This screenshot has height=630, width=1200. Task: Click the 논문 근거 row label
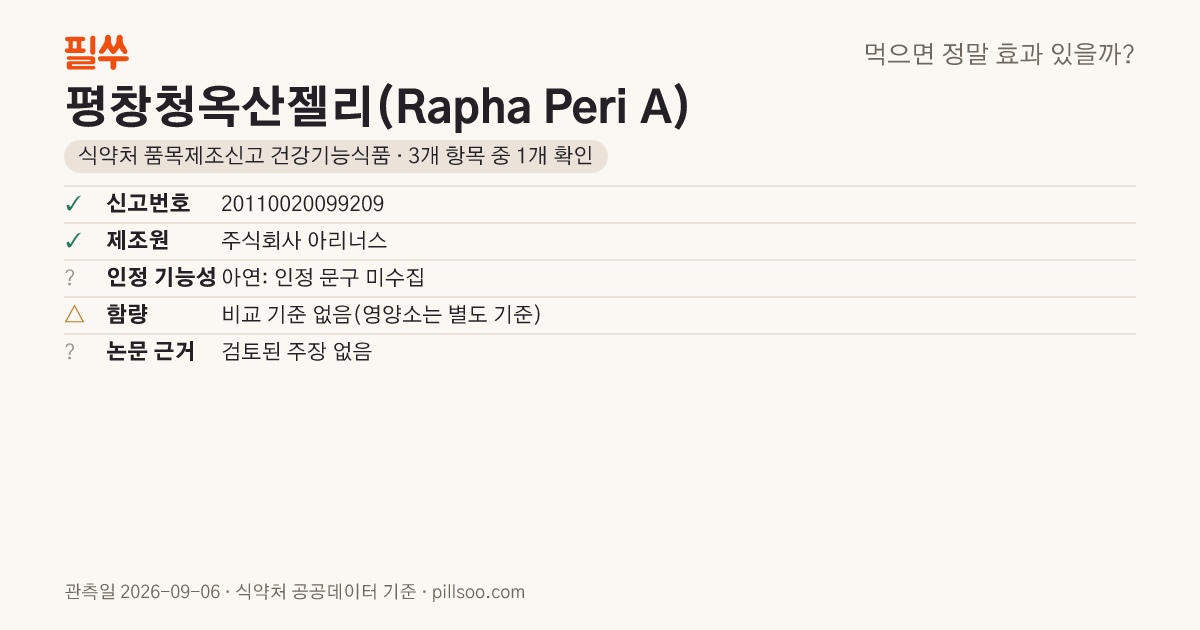click(x=150, y=352)
